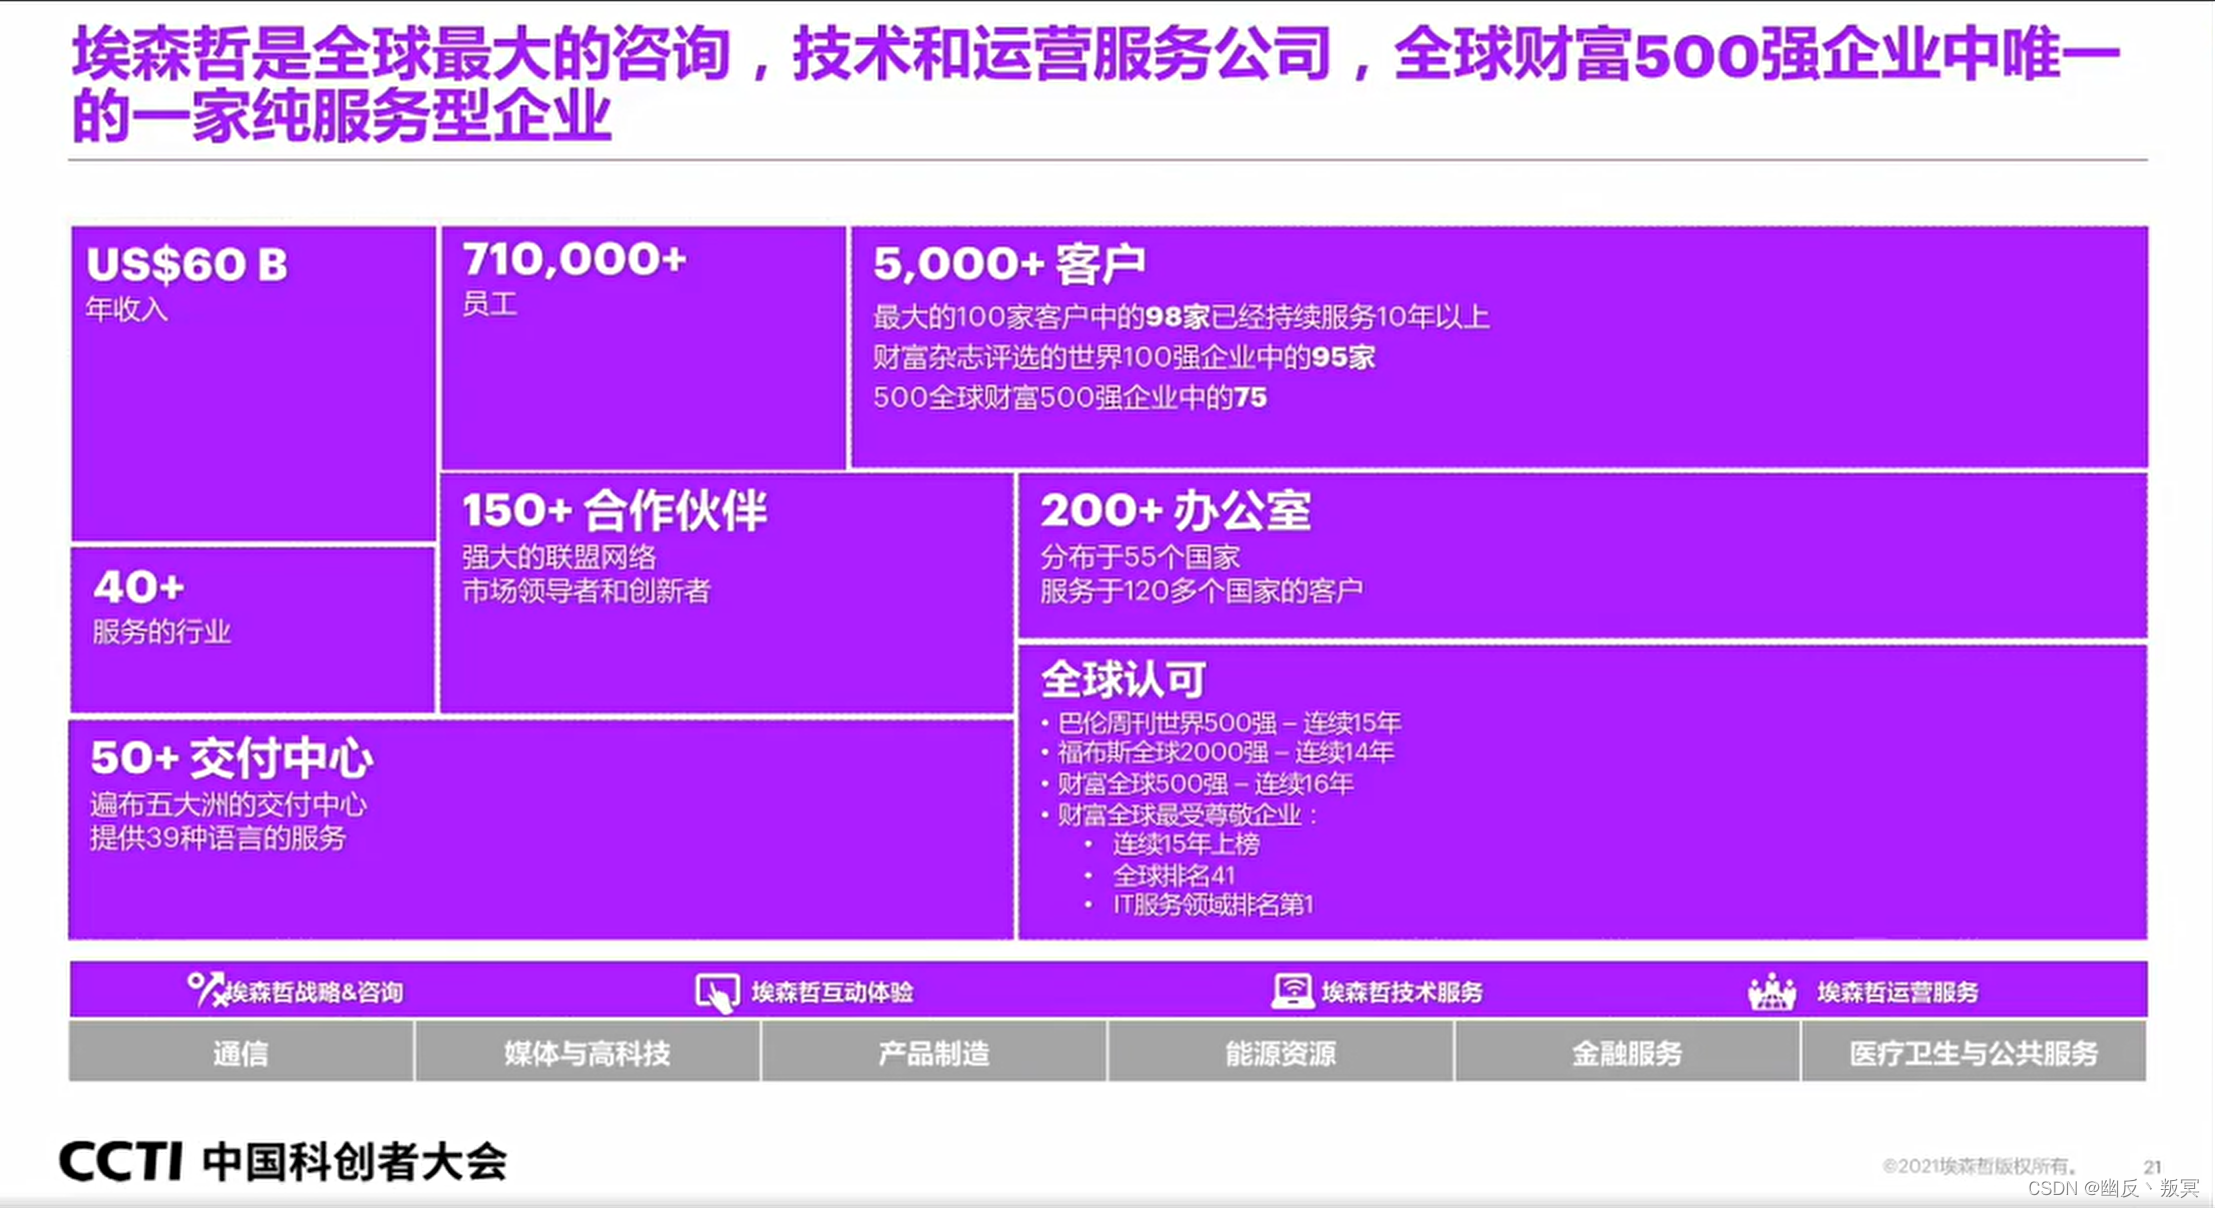Click the 埃森哲互动体验 touchscreen icon
Image resolution: width=2215 pixels, height=1208 pixels.
point(717,992)
